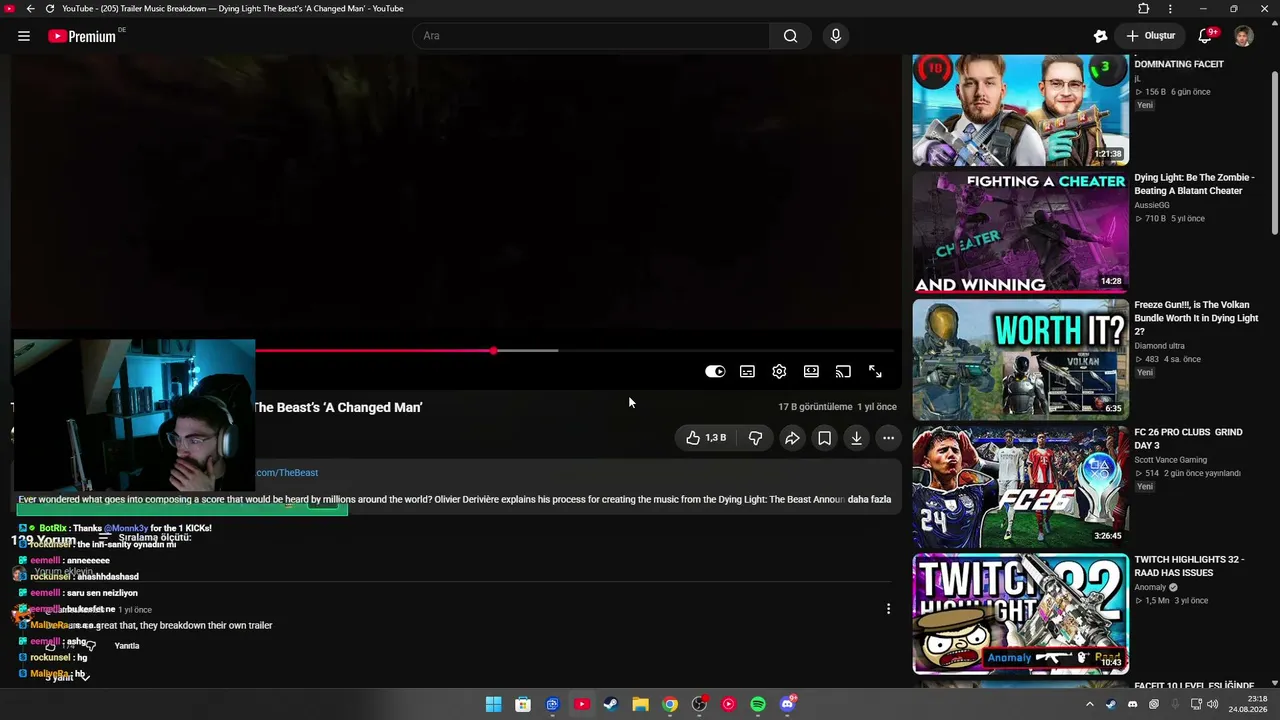
Task: Enter fullscreen video mode
Action: pos(875,372)
